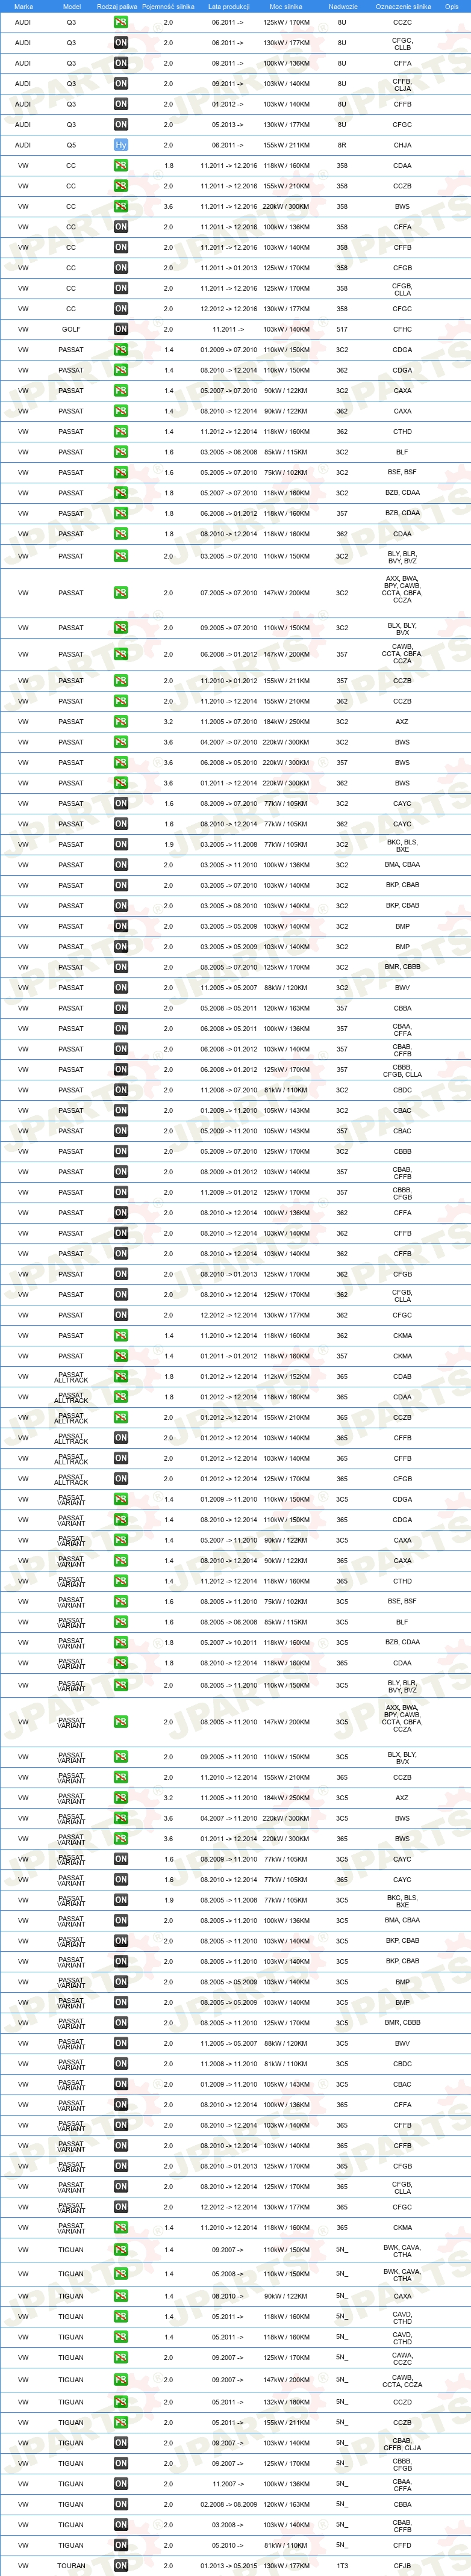This screenshot has width=471, height=2576.
Task: Click the Rodzaj paliwa column header
Action: click(117, 6)
